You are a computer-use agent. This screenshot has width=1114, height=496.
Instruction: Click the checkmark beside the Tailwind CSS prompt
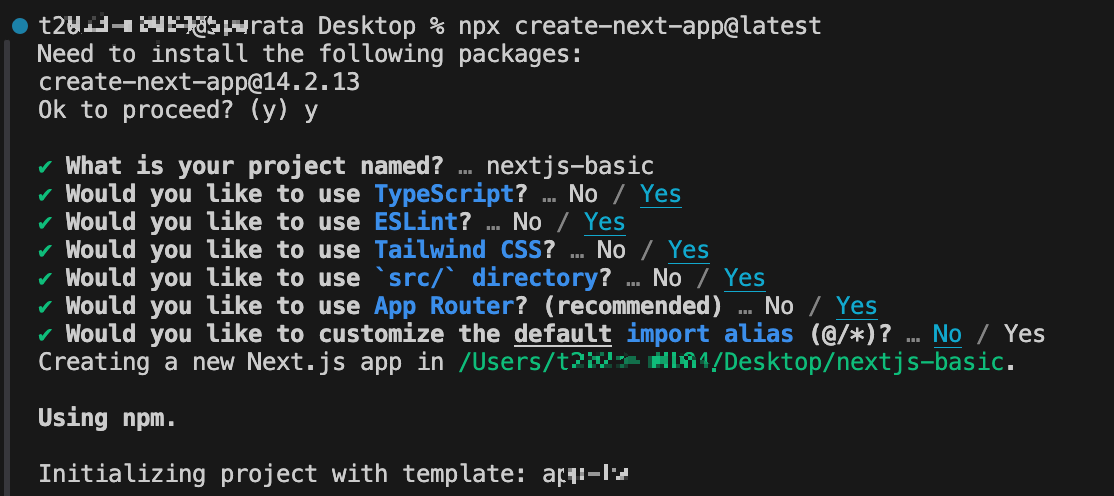coord(45,251)
